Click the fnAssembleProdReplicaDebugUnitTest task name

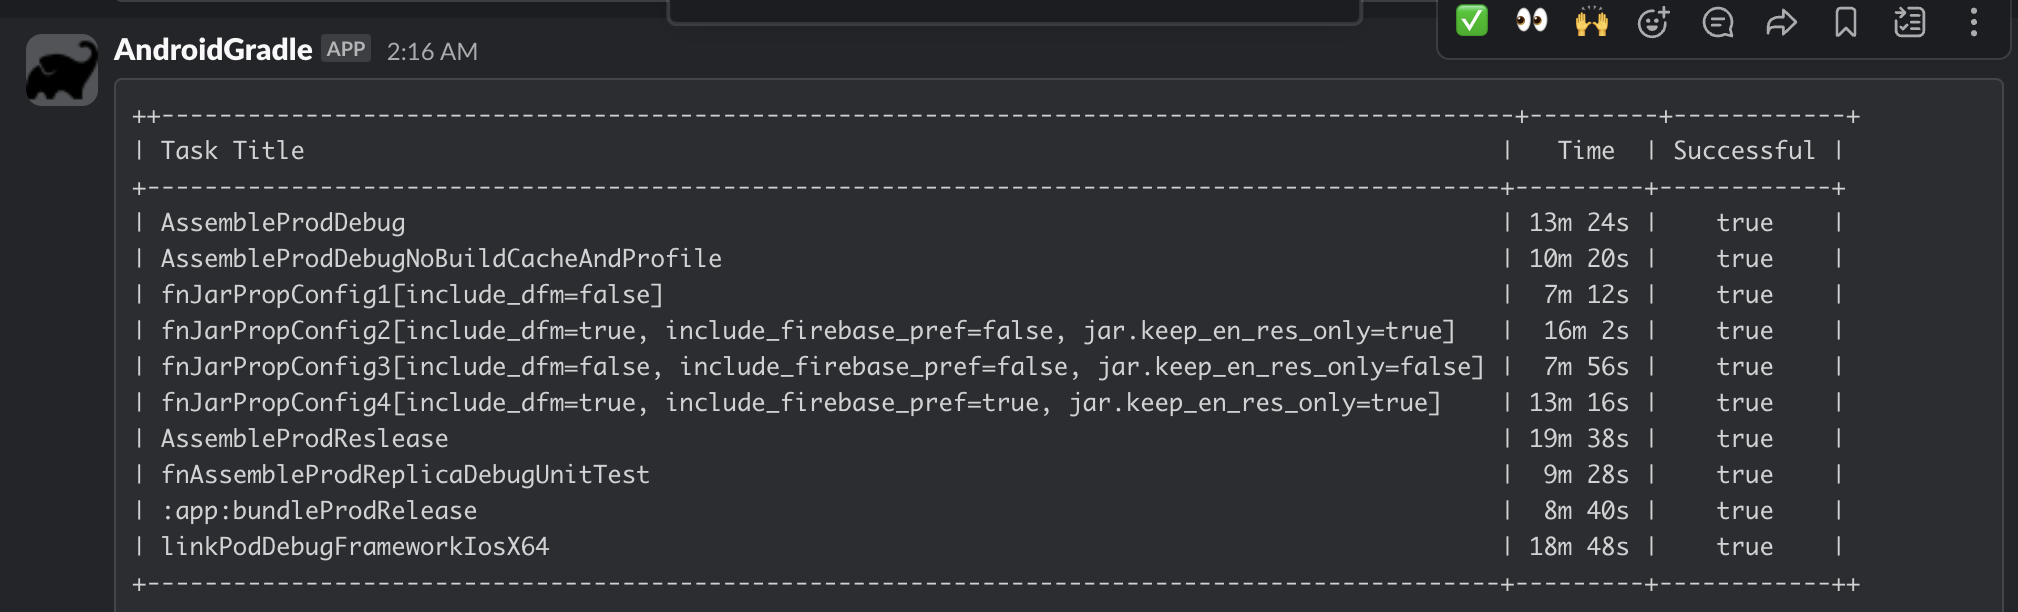point(405,474)
